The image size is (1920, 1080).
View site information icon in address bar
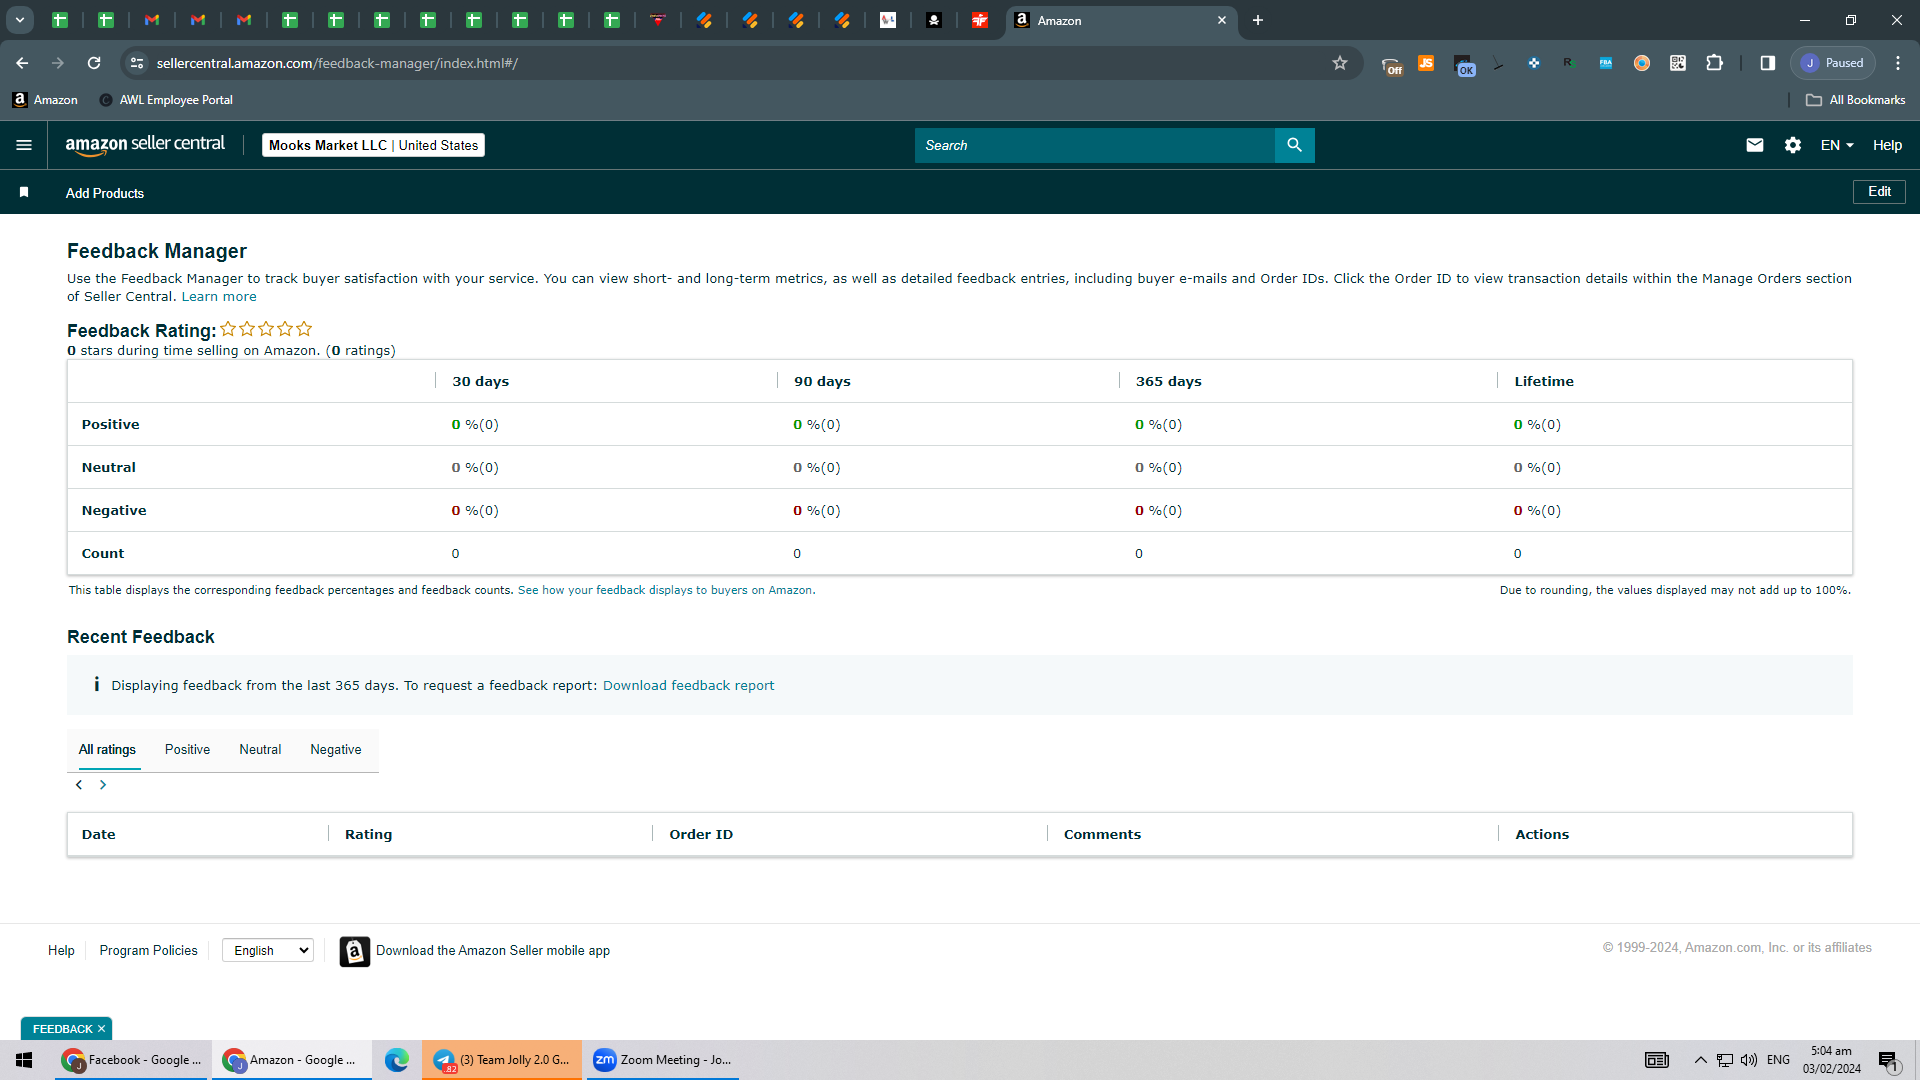point(137,63)
